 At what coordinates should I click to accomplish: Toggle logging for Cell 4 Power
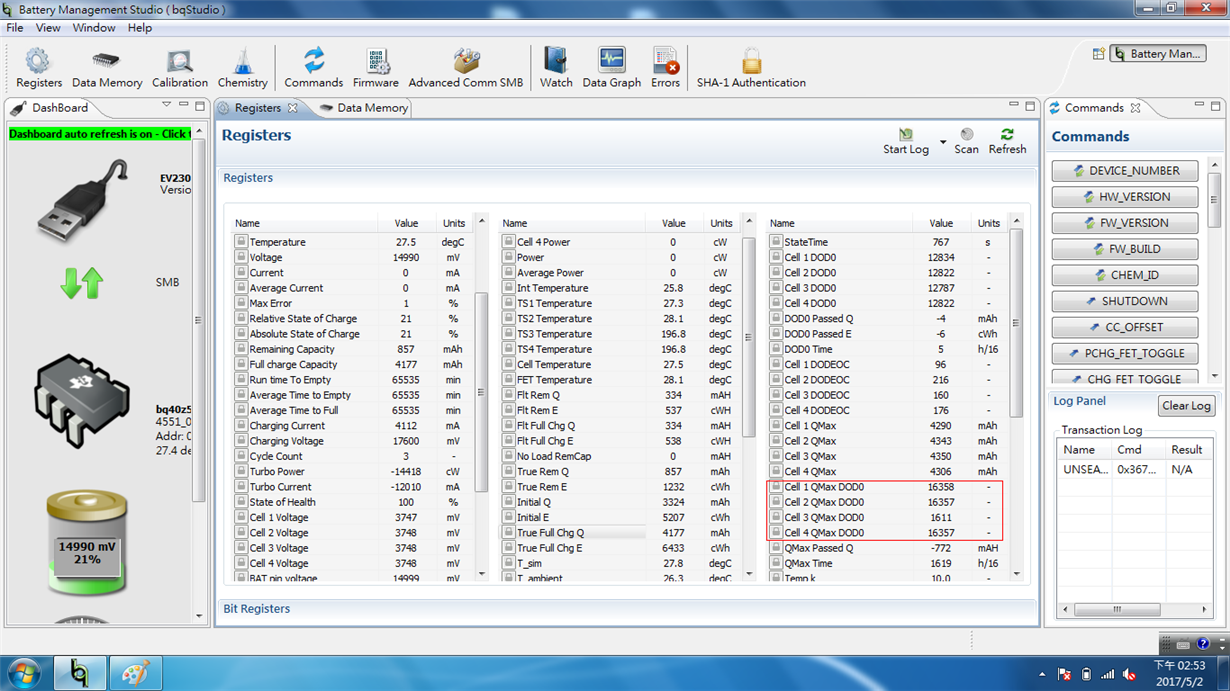click(509, 242)
